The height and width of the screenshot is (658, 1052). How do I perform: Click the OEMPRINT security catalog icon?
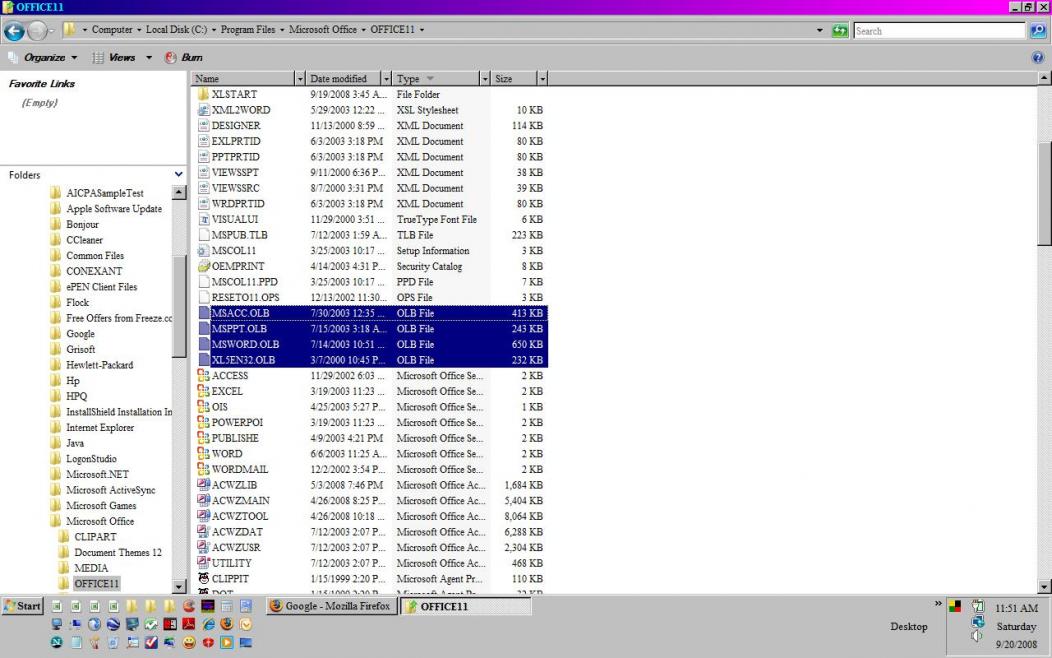pyautogui.click(x=203, y=266)
